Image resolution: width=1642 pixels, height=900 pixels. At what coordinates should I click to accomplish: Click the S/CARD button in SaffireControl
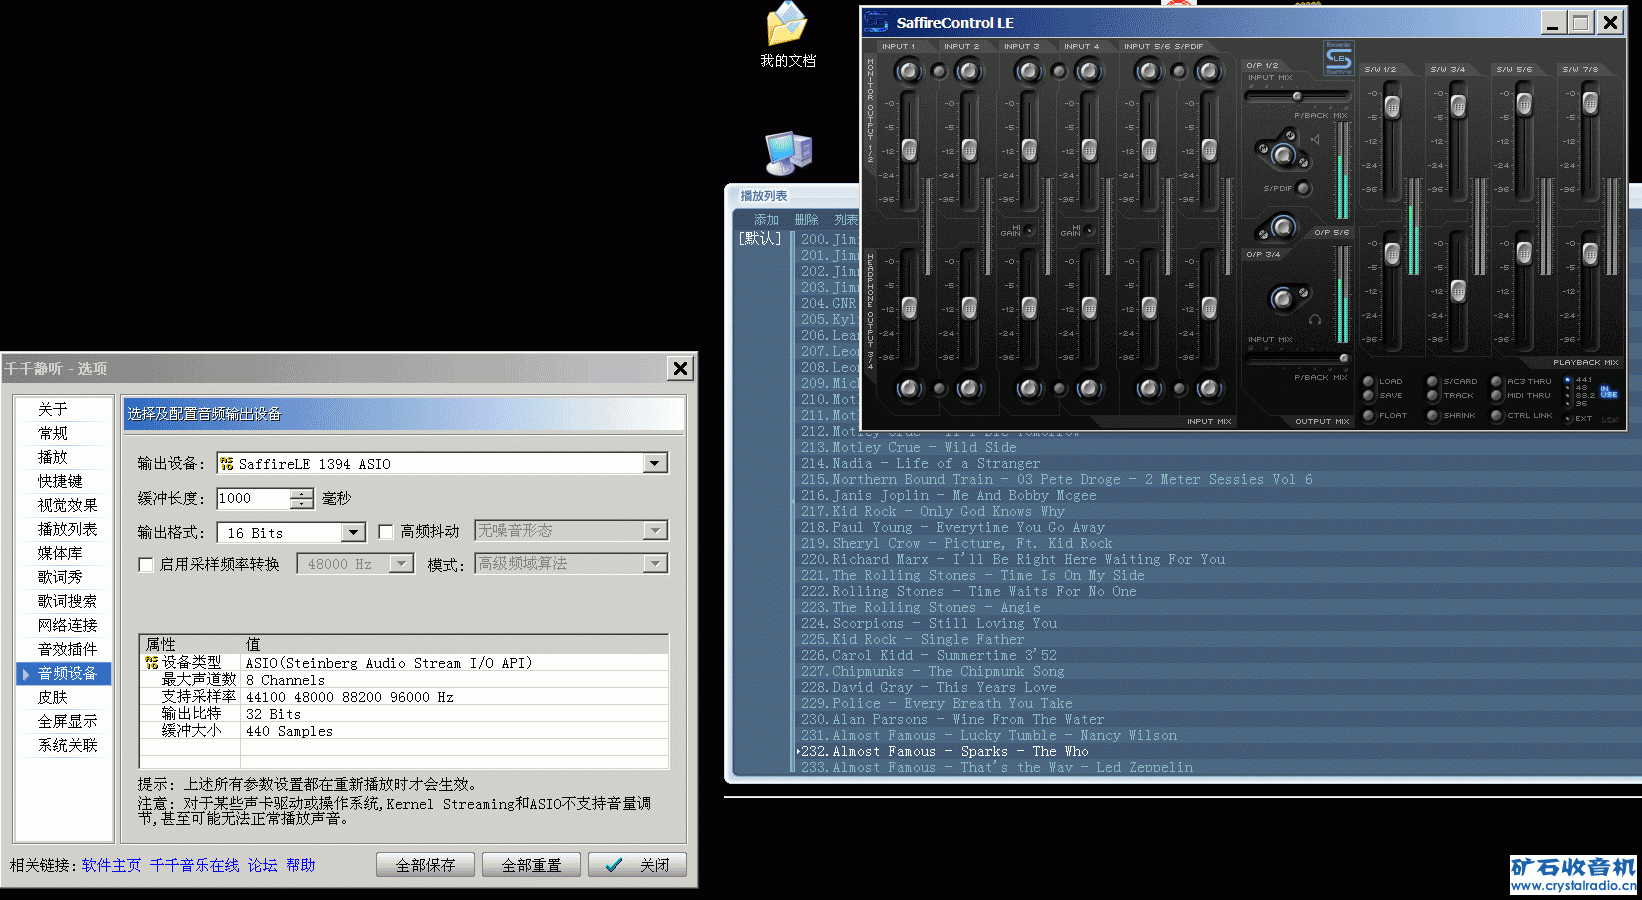coord(1433,381)
